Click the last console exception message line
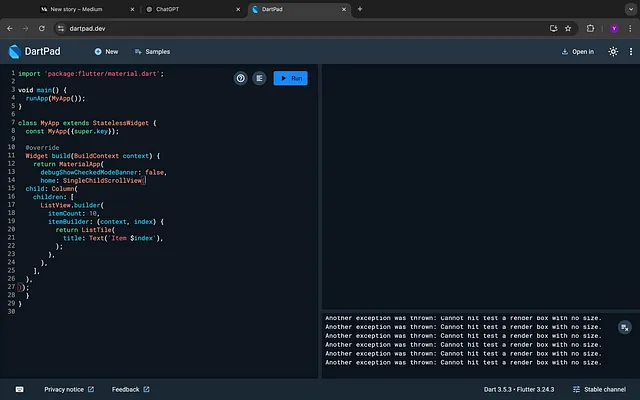 463,362
